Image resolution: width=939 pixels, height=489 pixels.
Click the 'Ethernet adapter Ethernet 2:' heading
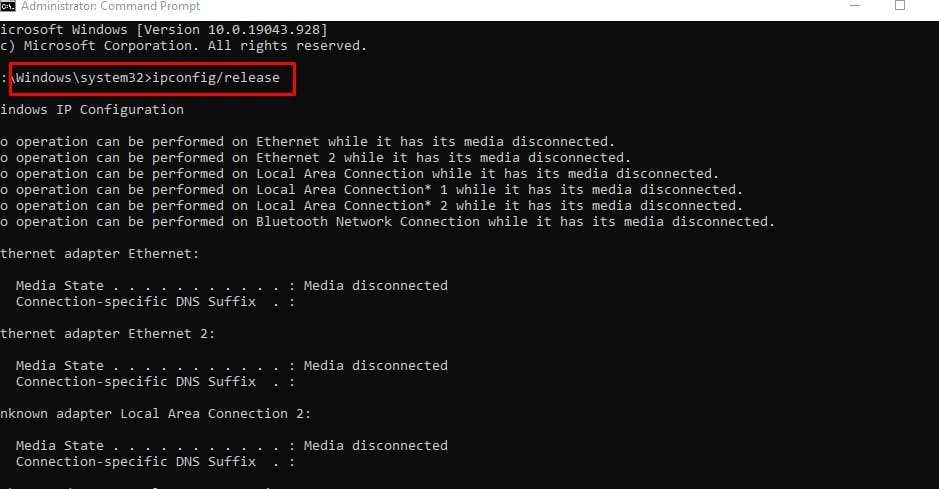108,334
